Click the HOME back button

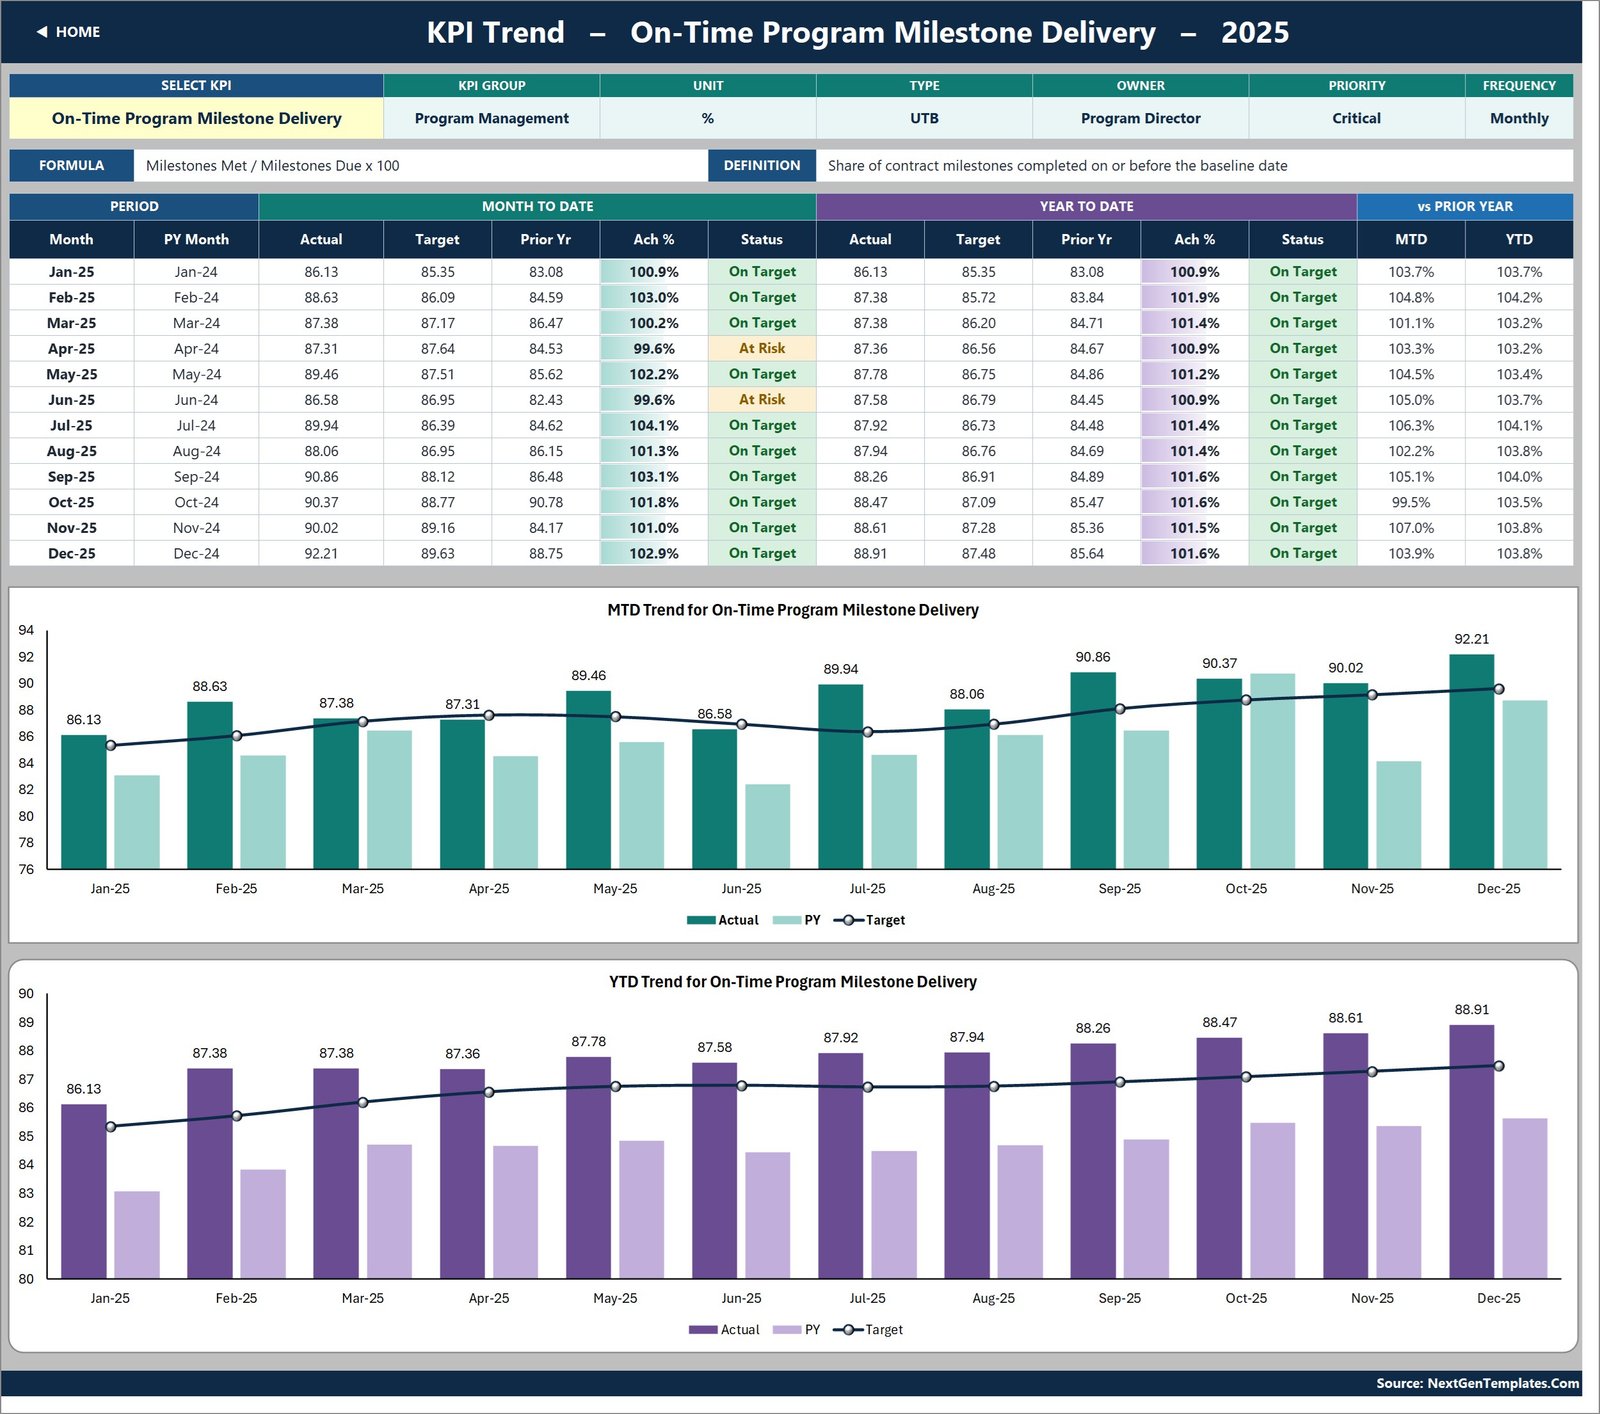[x=68, y=32]
